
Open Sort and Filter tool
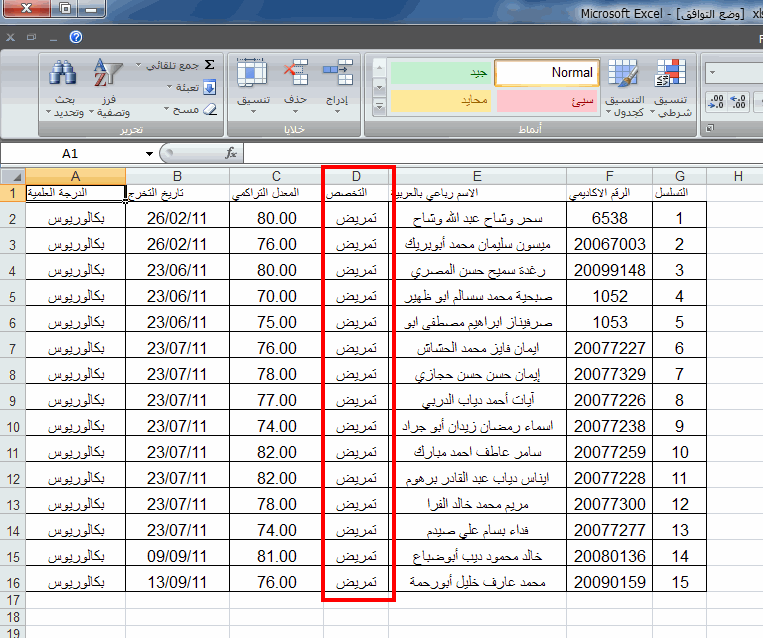tap(108, 72)
